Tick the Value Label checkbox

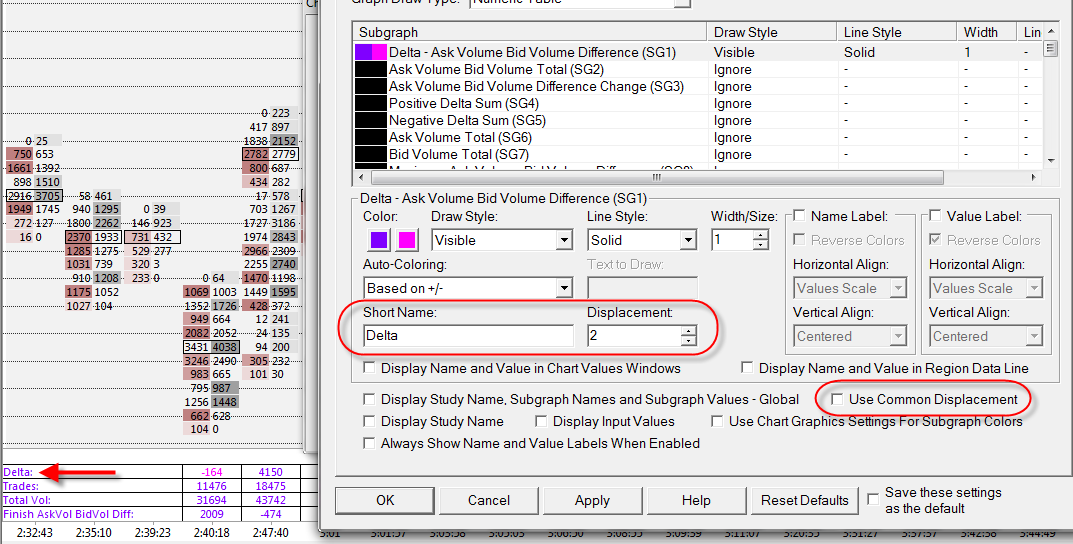click(x=935, y=217)
